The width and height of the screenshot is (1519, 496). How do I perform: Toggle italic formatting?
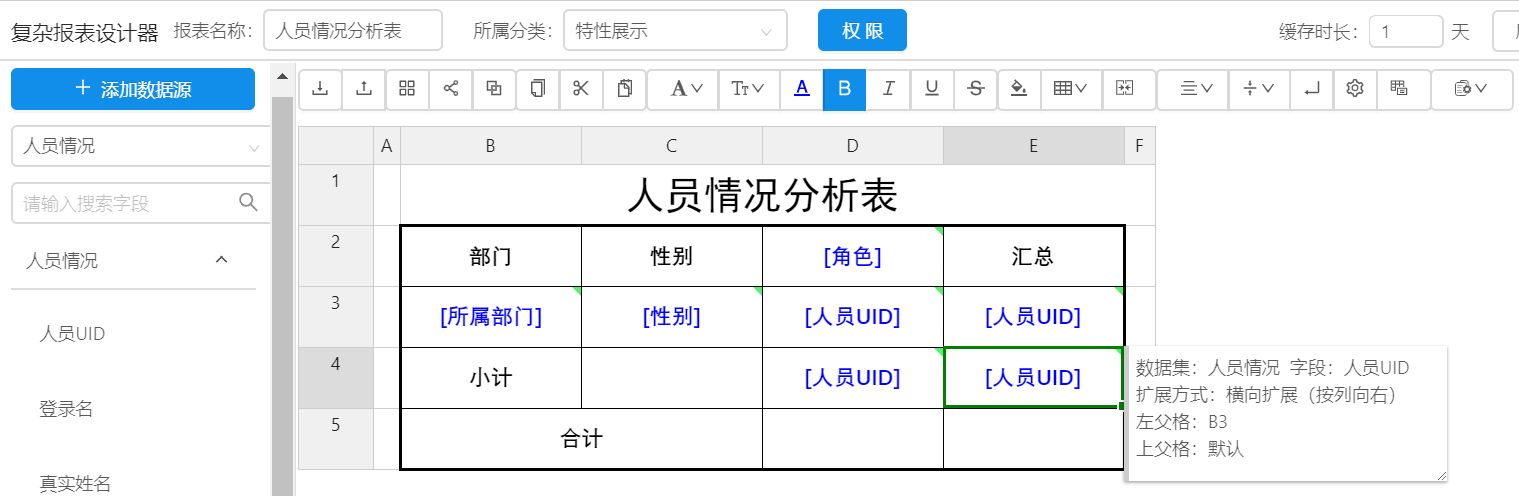[888, 89]
